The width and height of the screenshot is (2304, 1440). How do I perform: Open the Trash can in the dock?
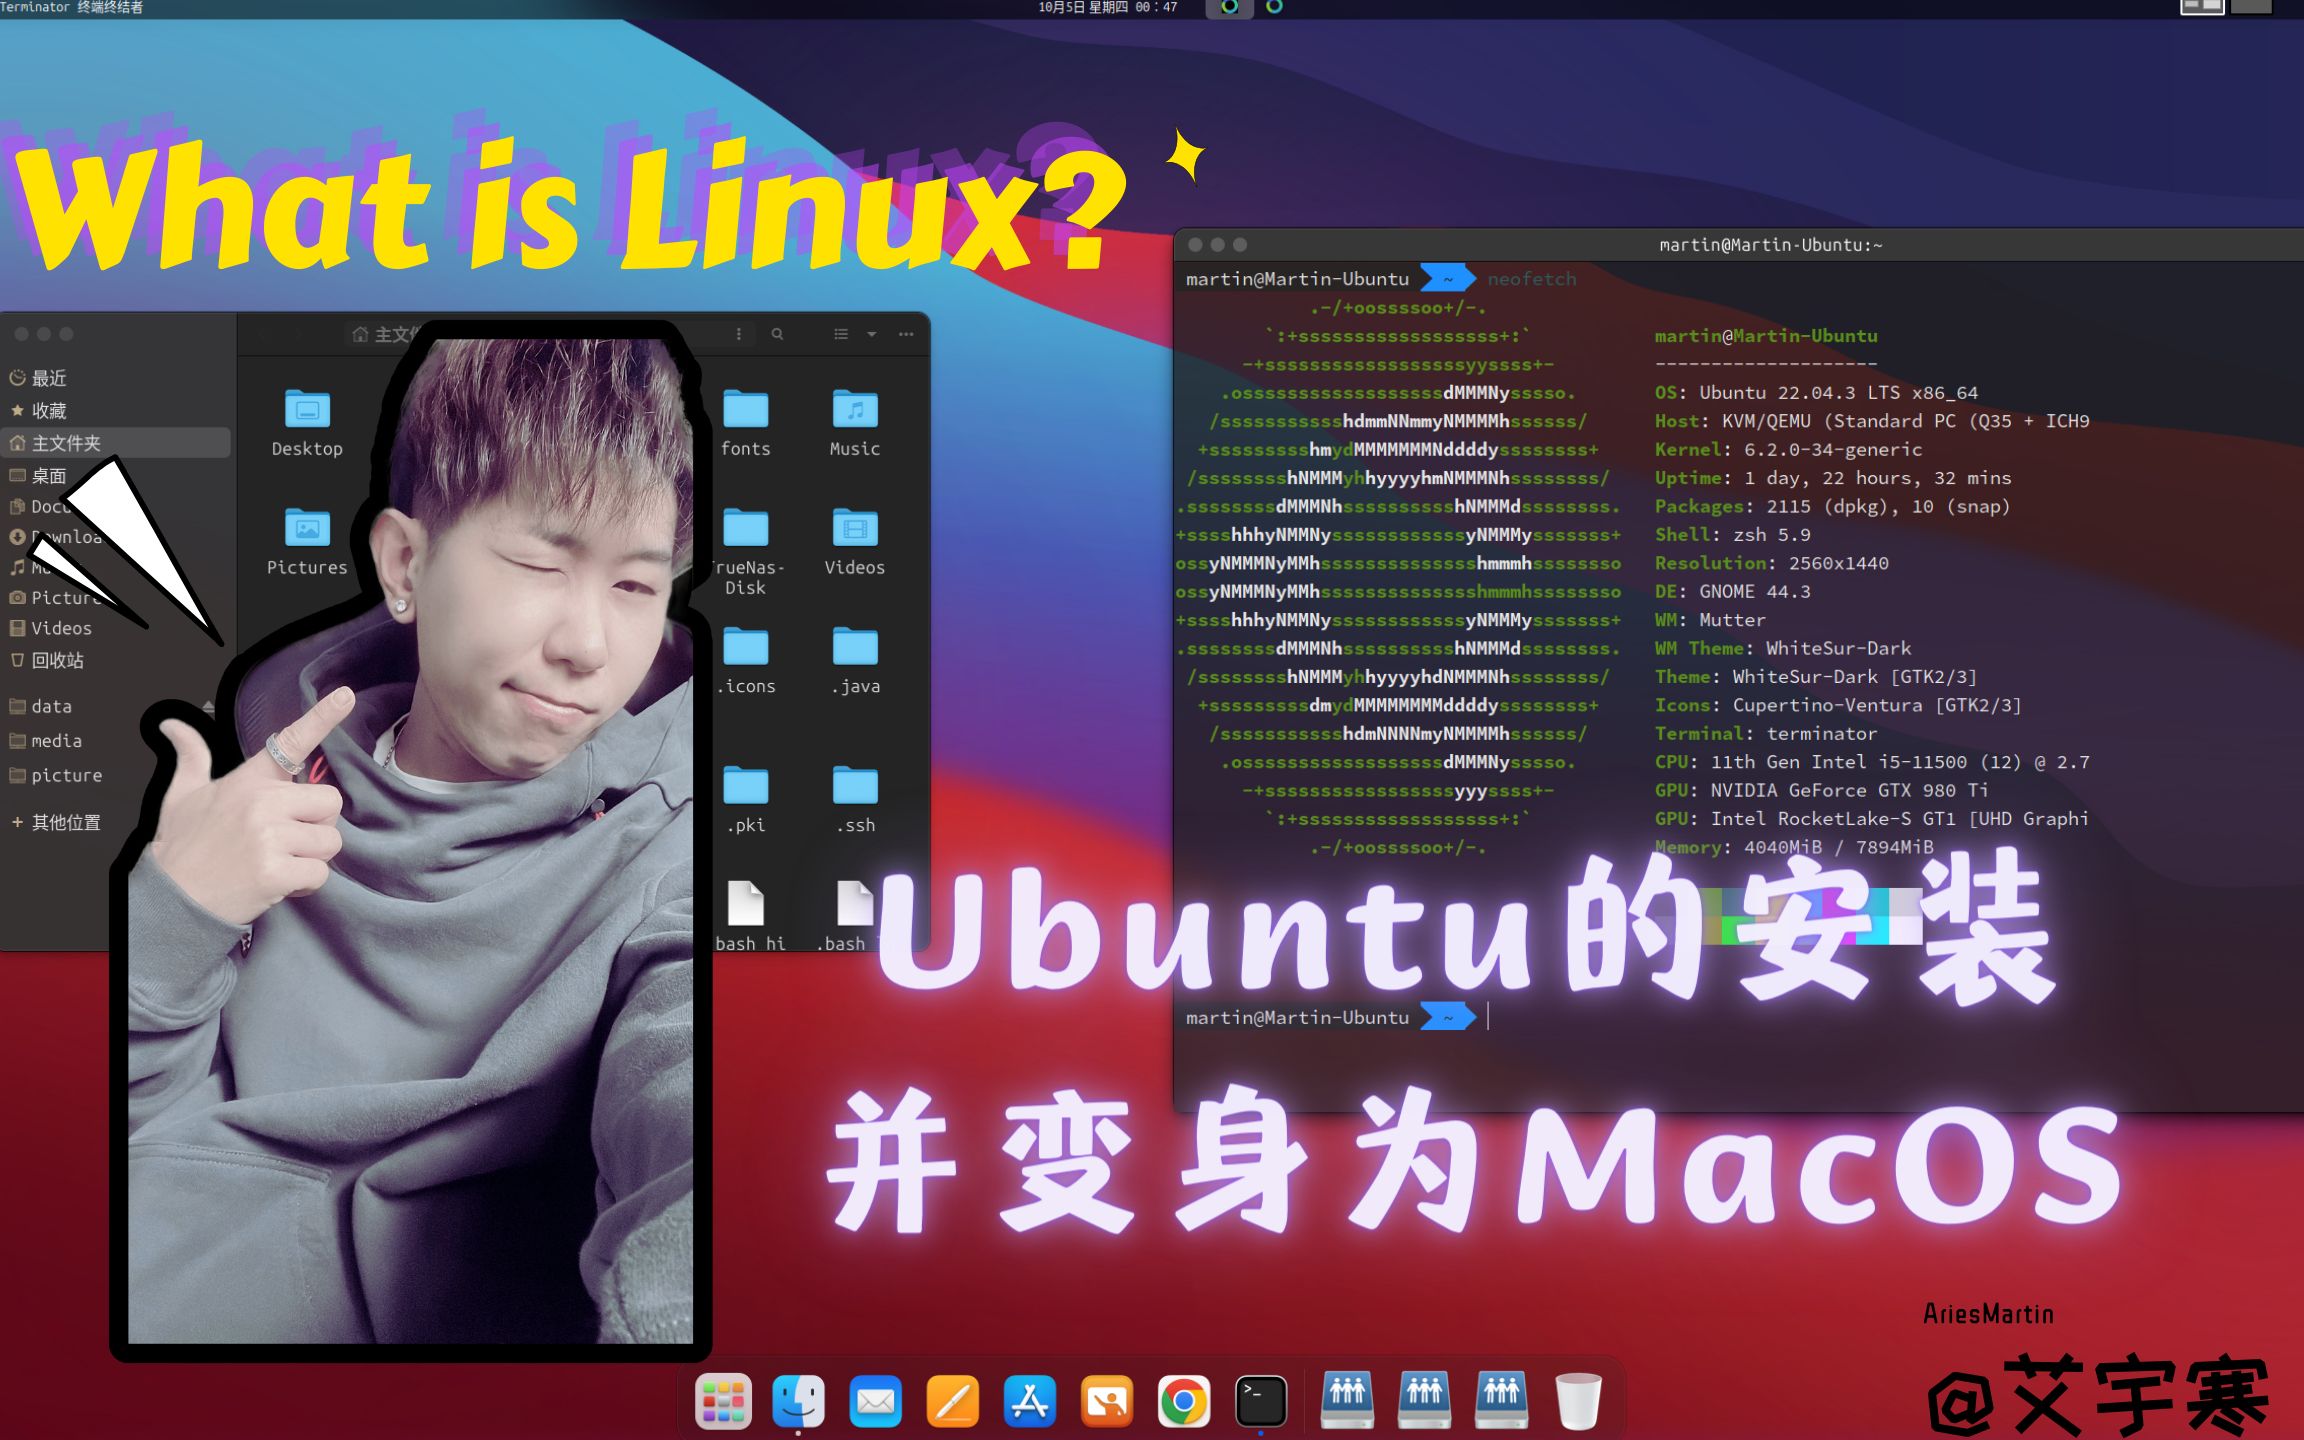pos(1578,1400)
